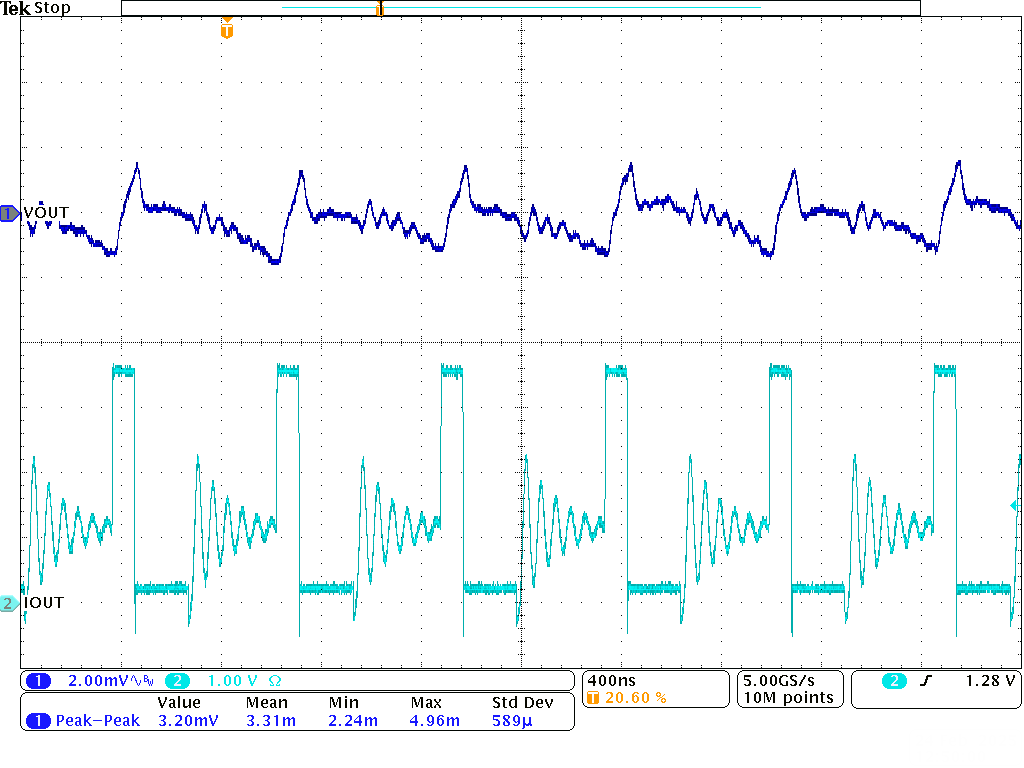Select the Peak-Peak measurement row label

97,720
